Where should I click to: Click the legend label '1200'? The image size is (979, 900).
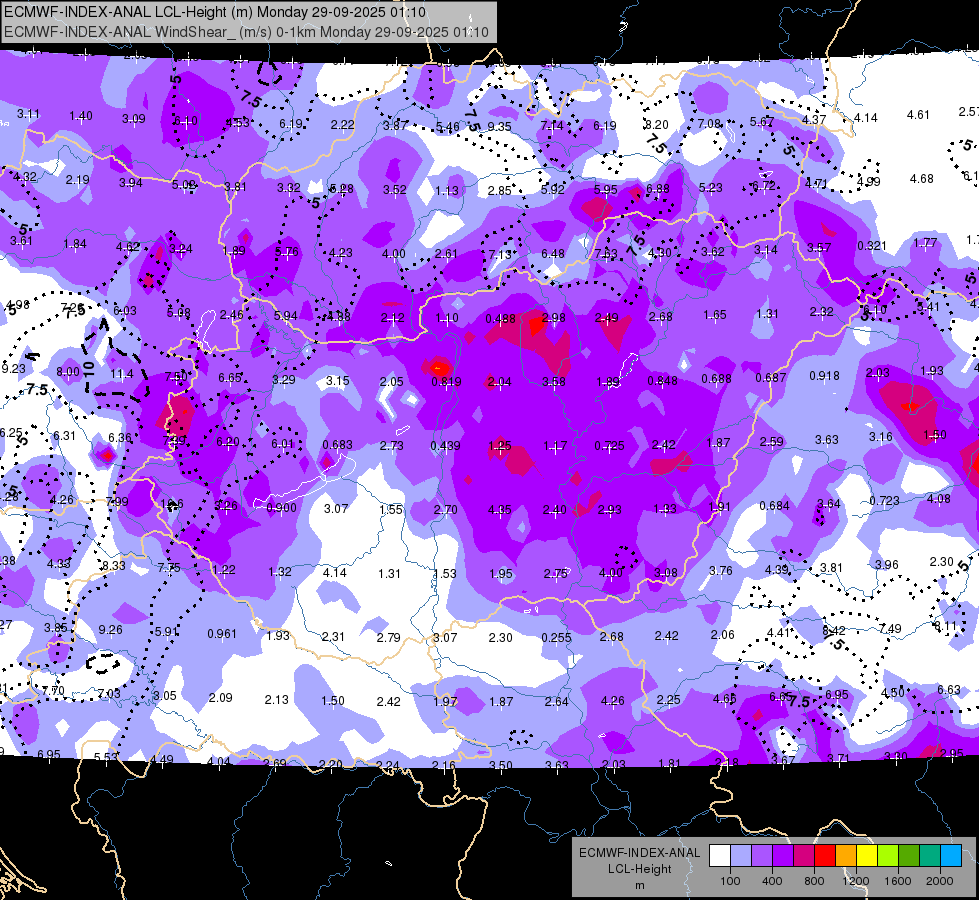click(856, 881)
